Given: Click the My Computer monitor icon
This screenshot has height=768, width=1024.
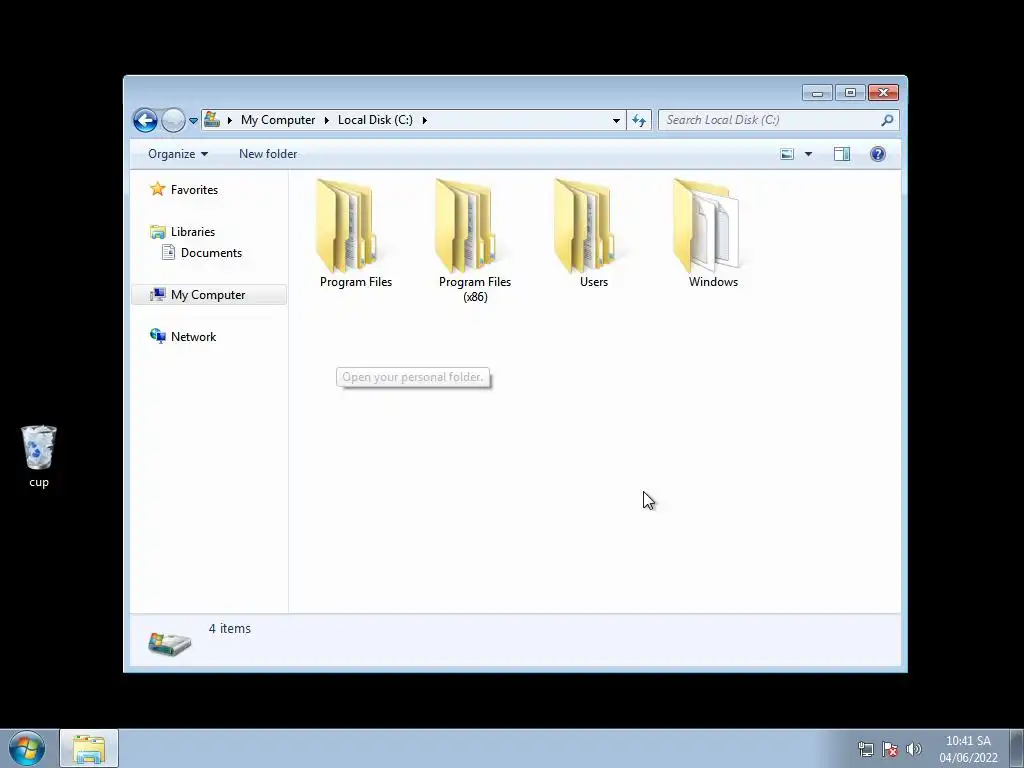Looking at the screenshot, I should [x=157, y=295].
